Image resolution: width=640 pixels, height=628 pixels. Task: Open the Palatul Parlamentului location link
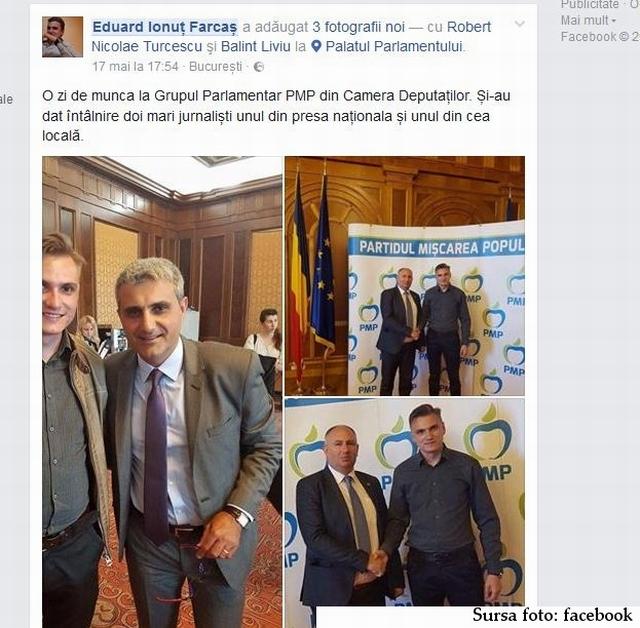(394, 47)
